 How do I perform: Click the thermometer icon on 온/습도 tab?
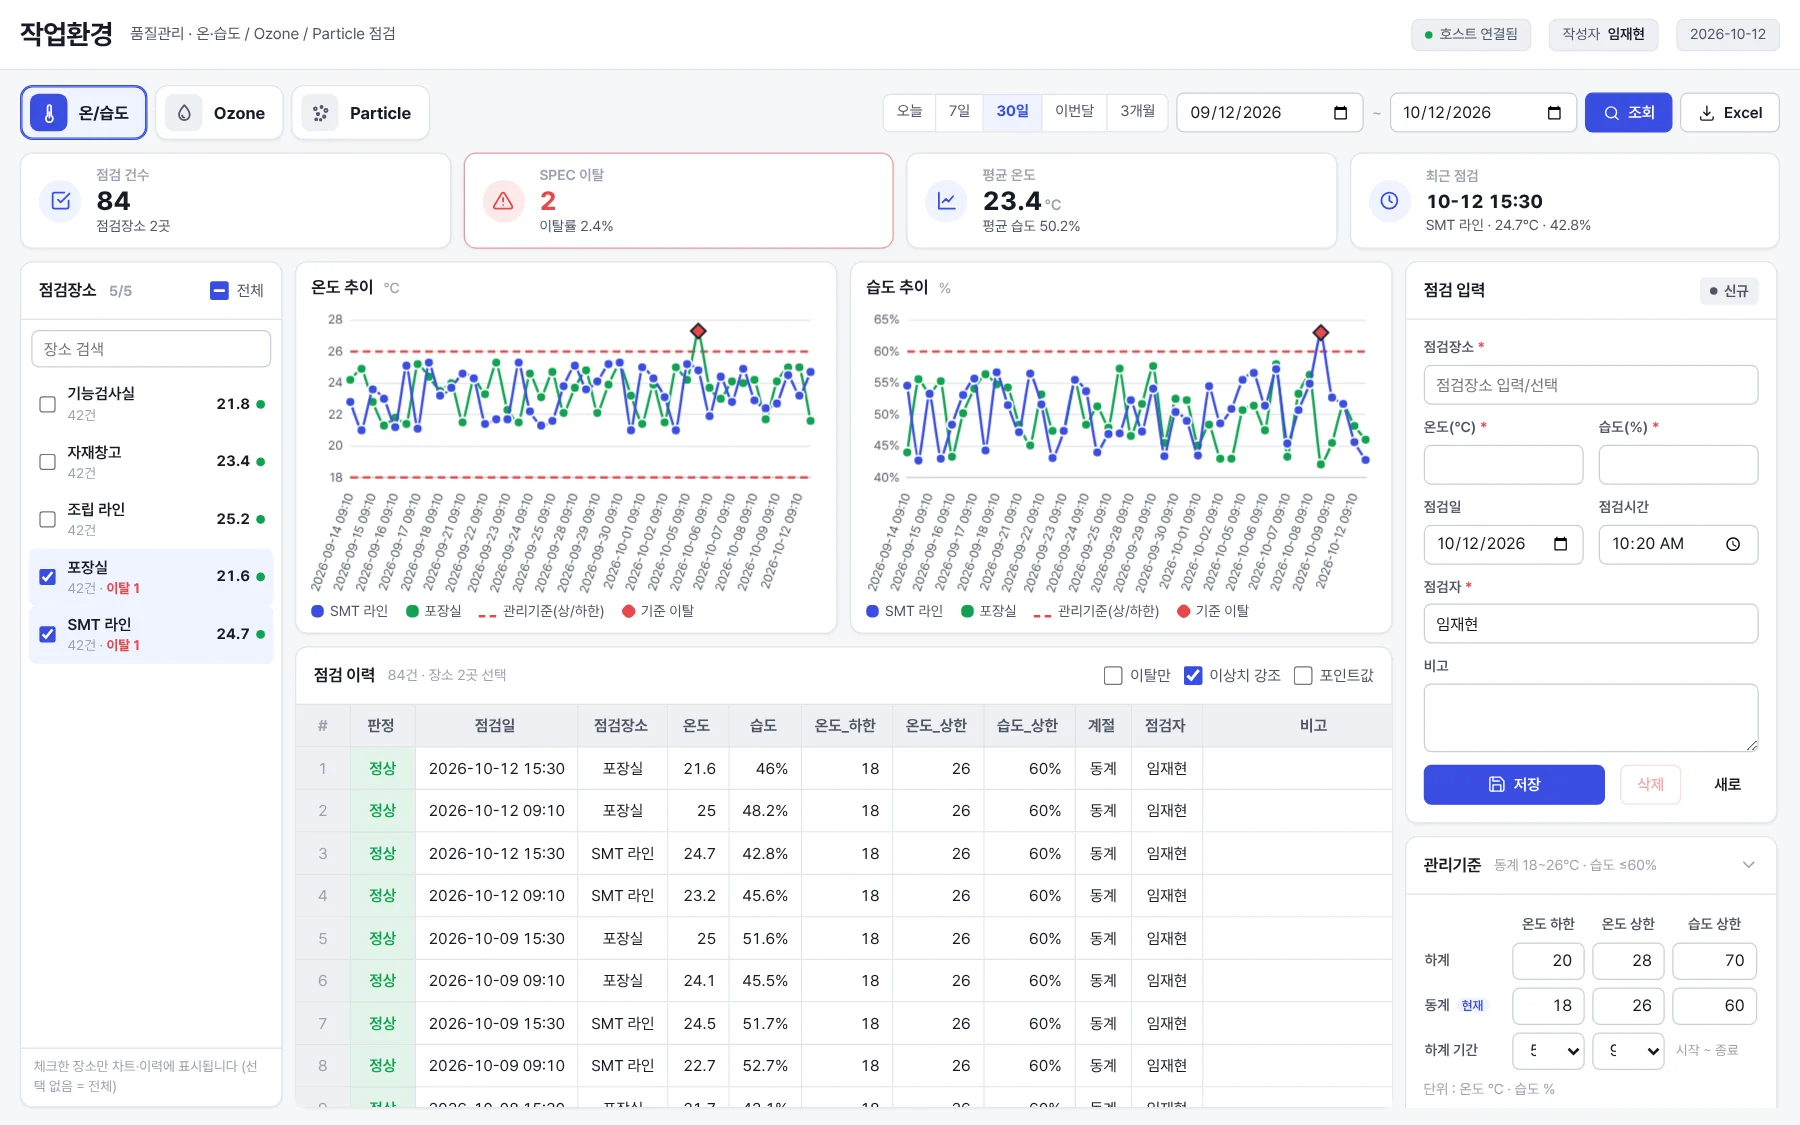(49, 113)
